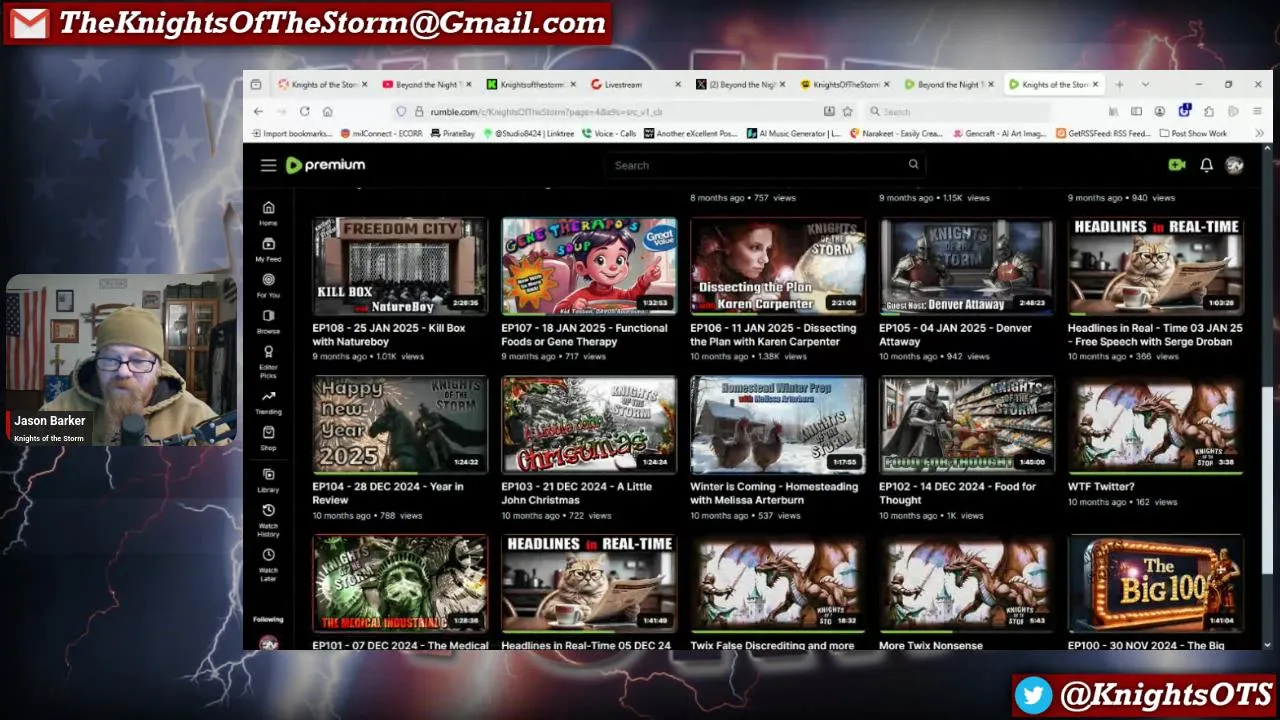Open EP105 - Denver Attaway title link
The height and width of the screenshot is (720, 1280).
tap(955, 335)
